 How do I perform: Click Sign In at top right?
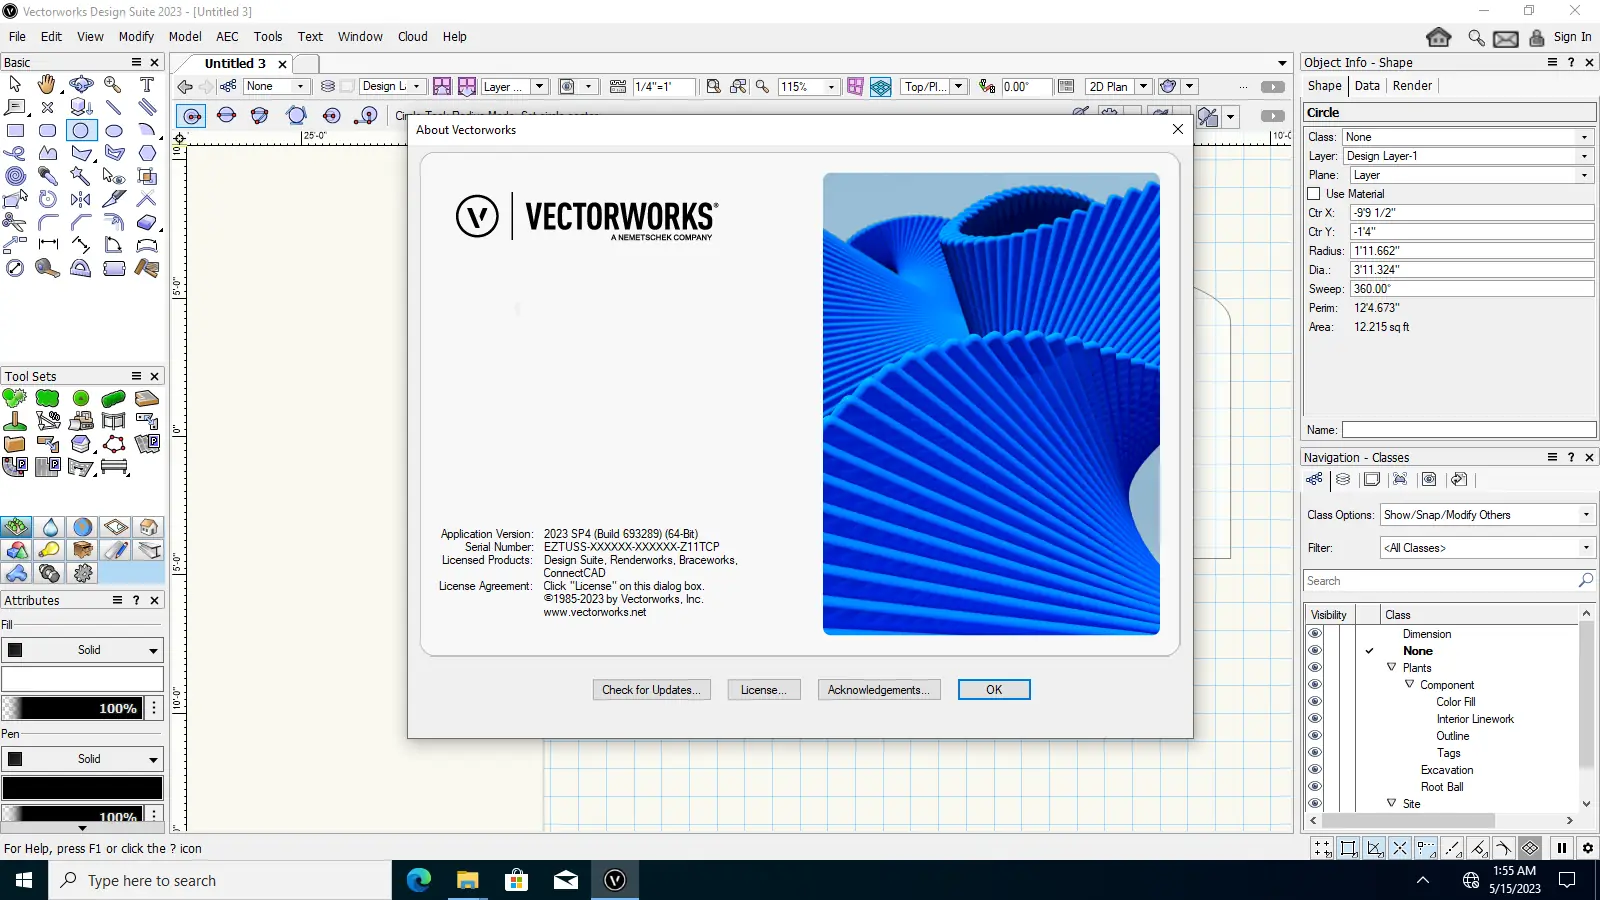(1572, 37)
